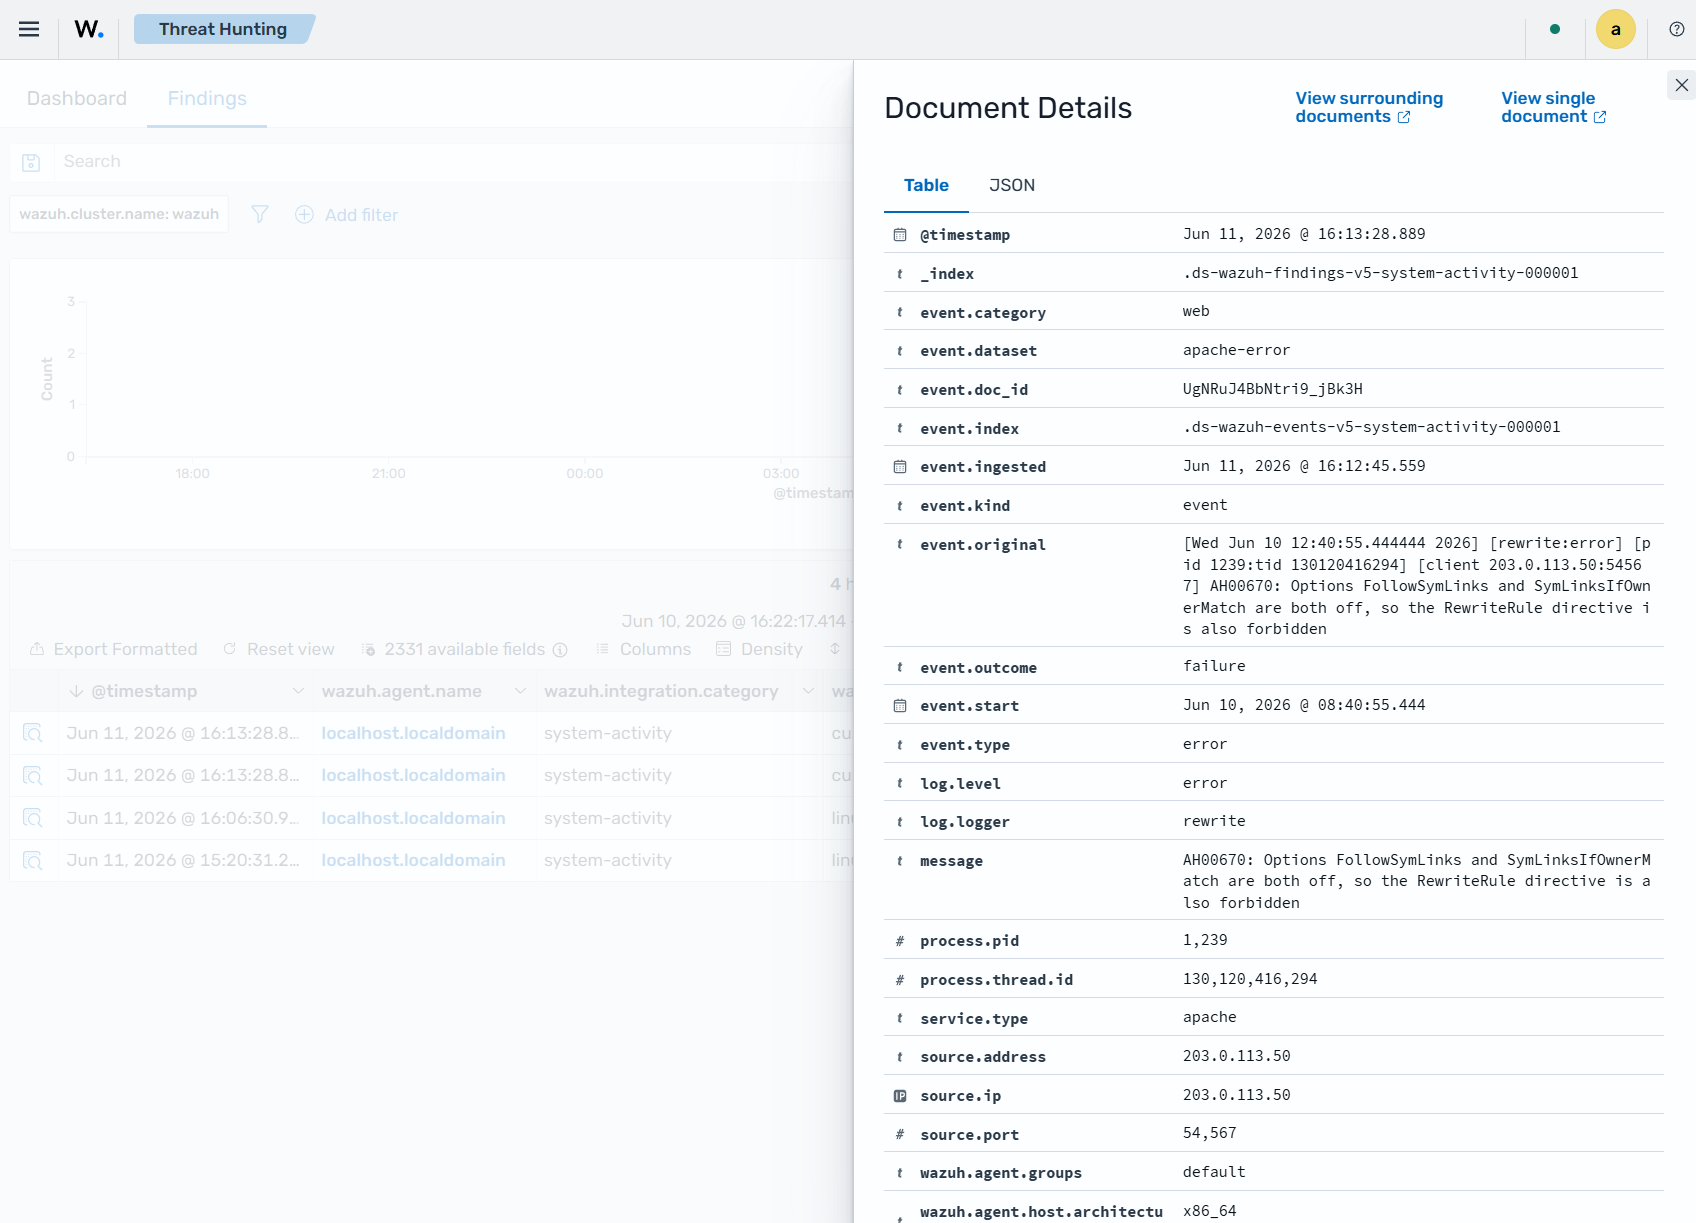Click the message text type icon
Screen dimensions: 1696x1223
pos(900,861)
